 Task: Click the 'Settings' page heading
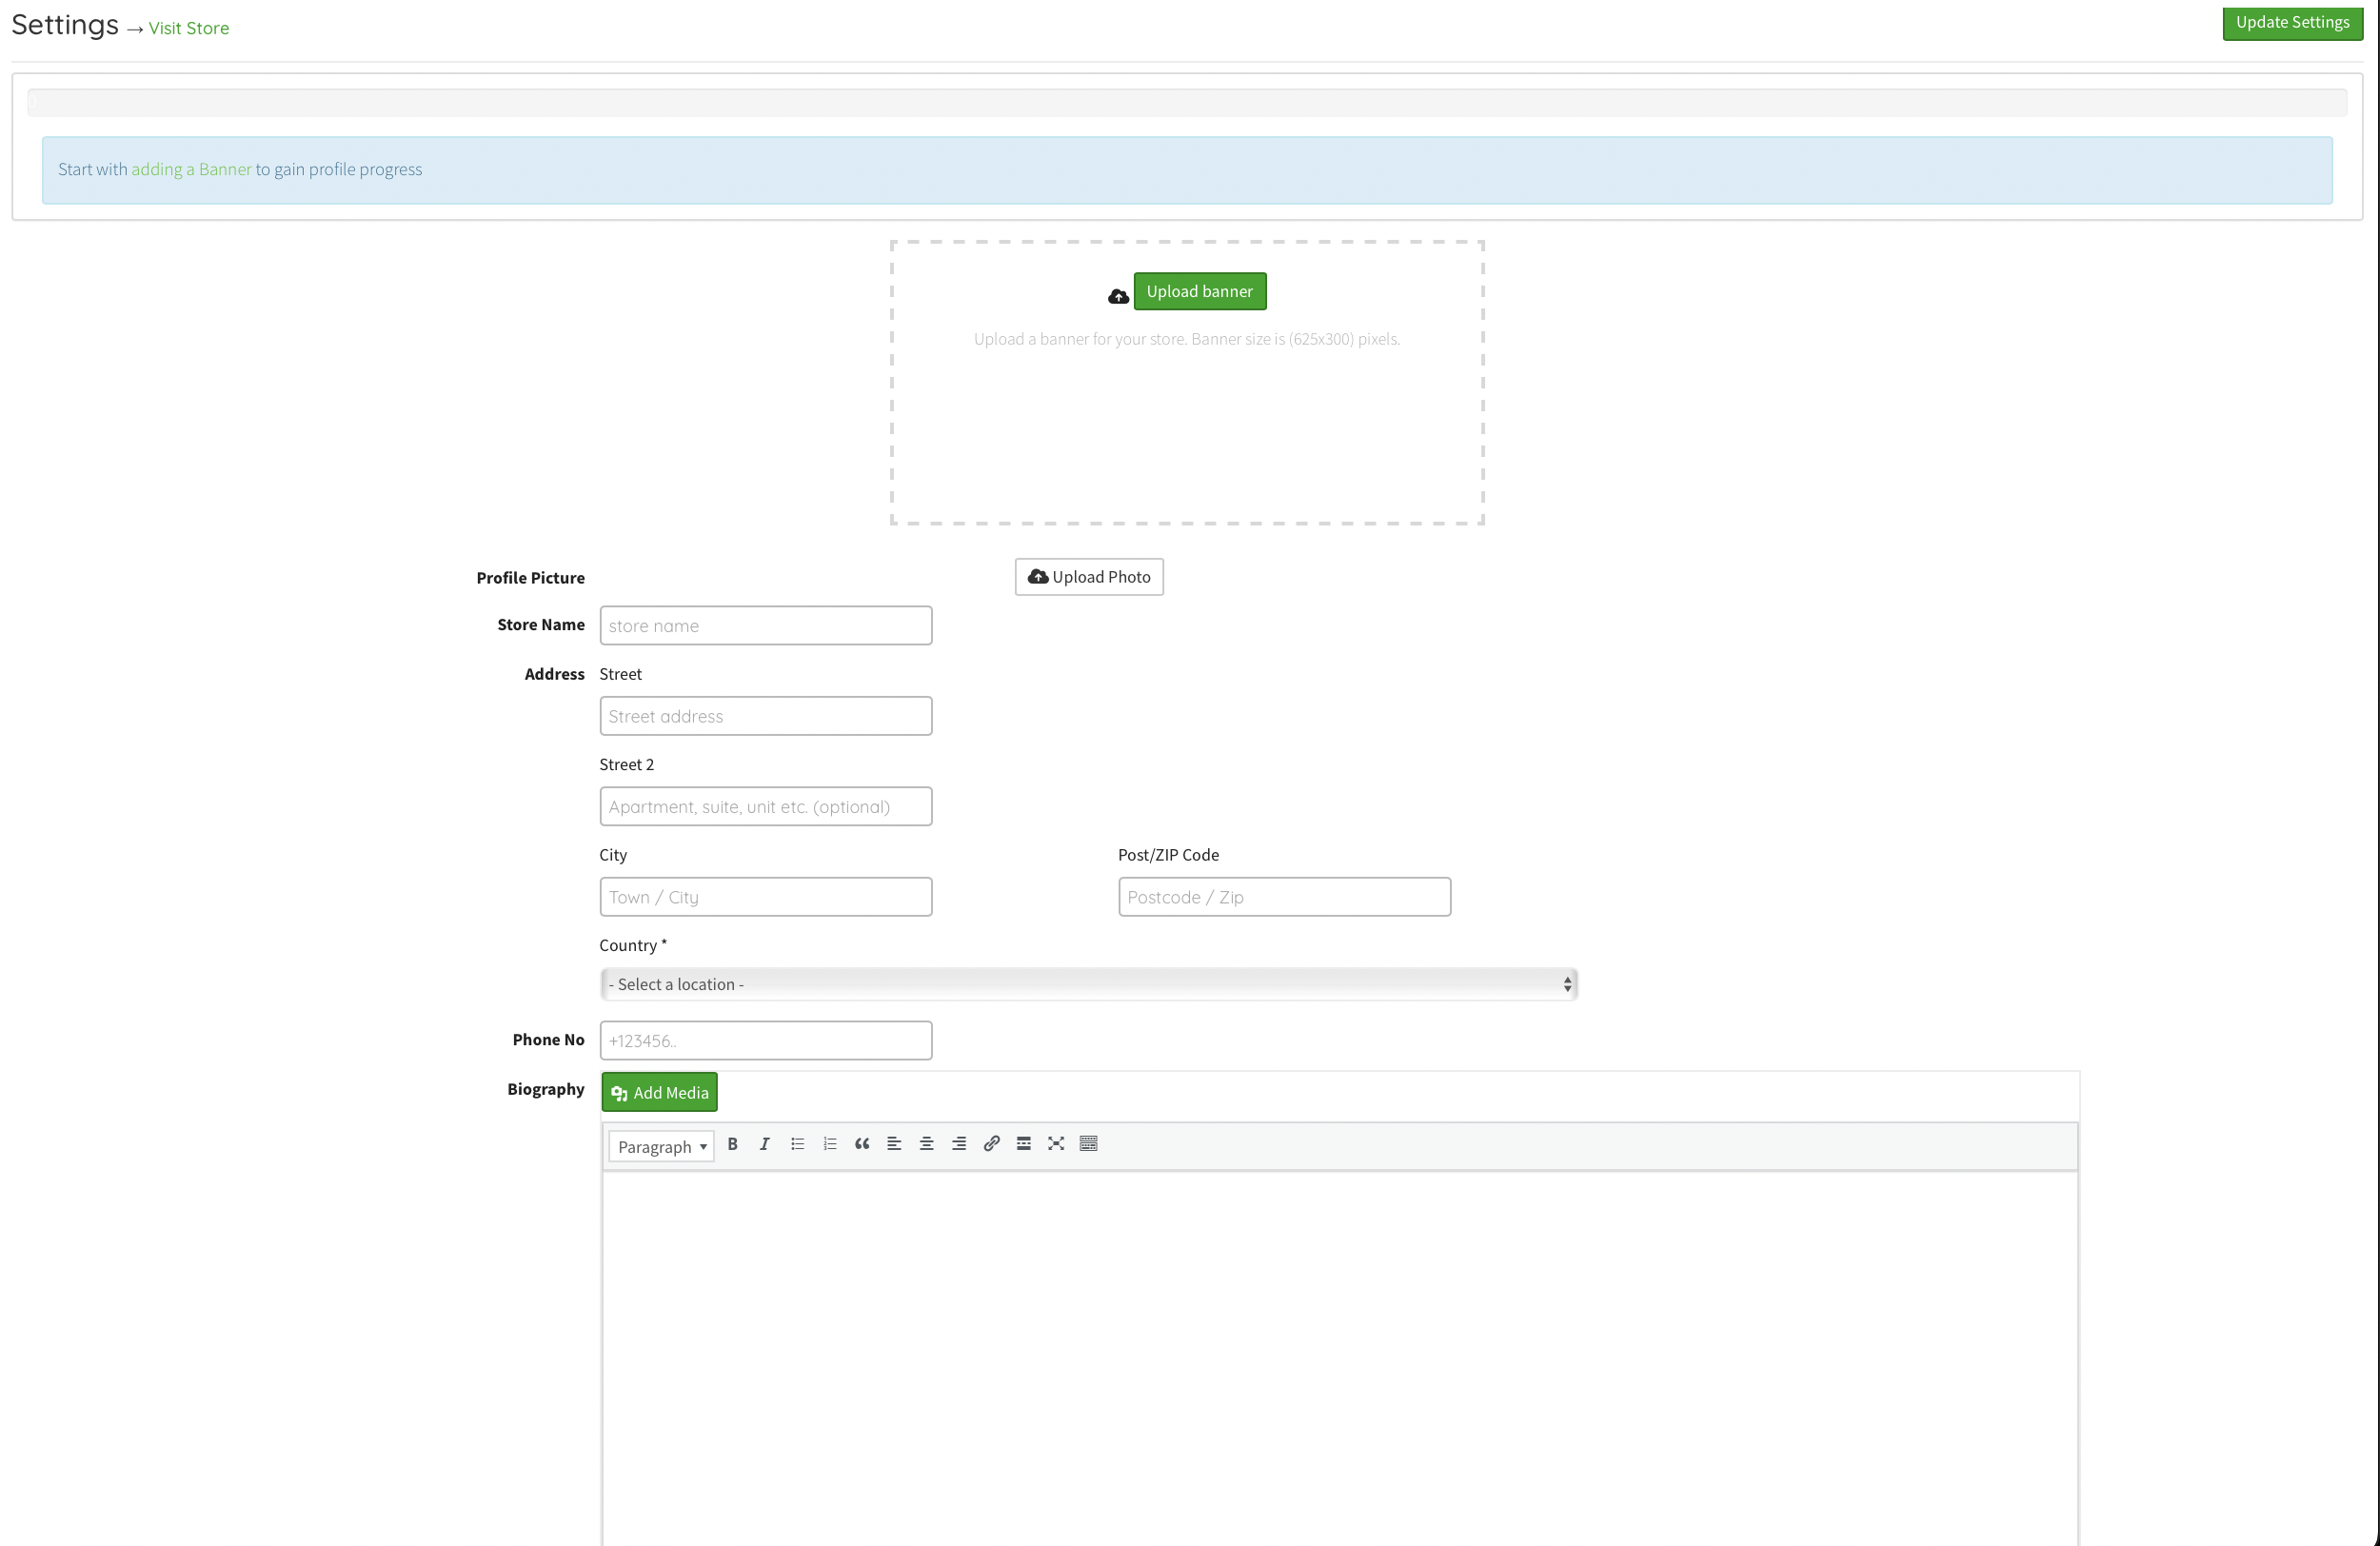[65, 24]
